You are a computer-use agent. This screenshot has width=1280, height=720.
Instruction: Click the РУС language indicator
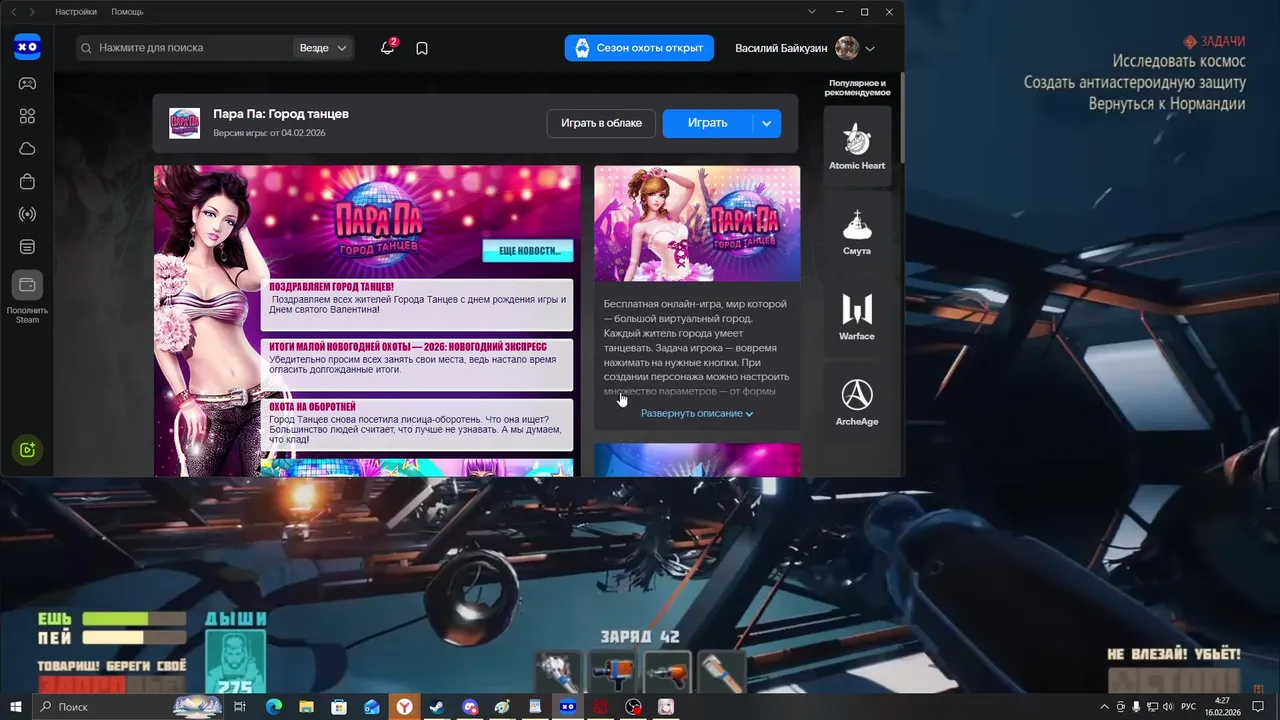1188,707
